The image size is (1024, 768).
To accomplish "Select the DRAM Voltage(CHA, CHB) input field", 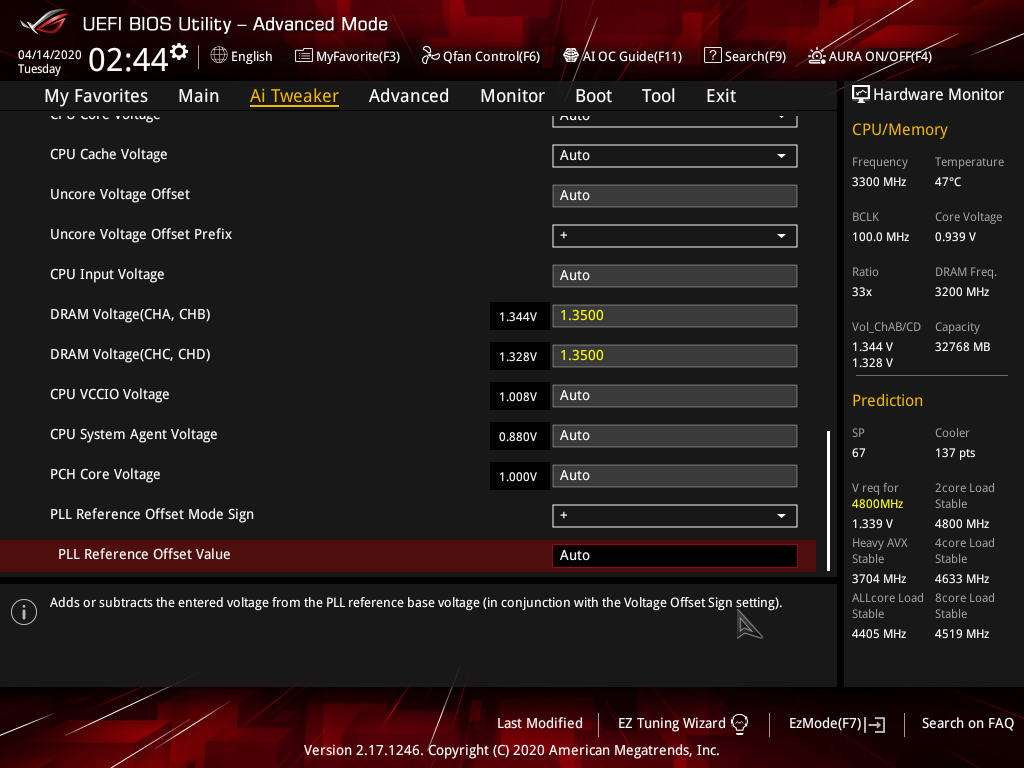I will 675,315.
